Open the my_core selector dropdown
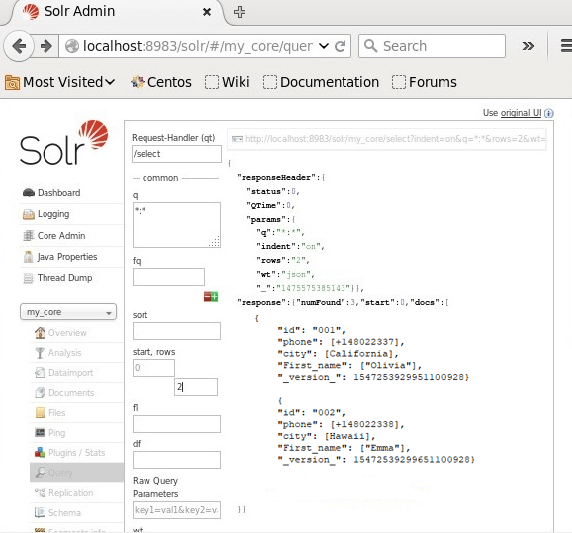 click(x=68, y=312)
